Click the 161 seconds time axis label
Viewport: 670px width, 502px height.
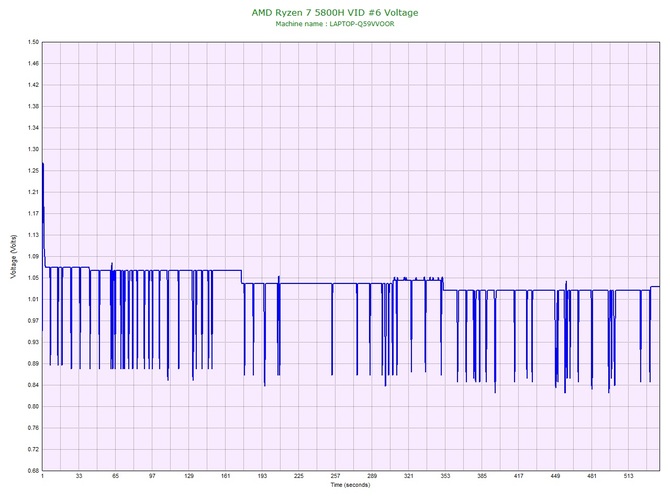tap(226, 476)
